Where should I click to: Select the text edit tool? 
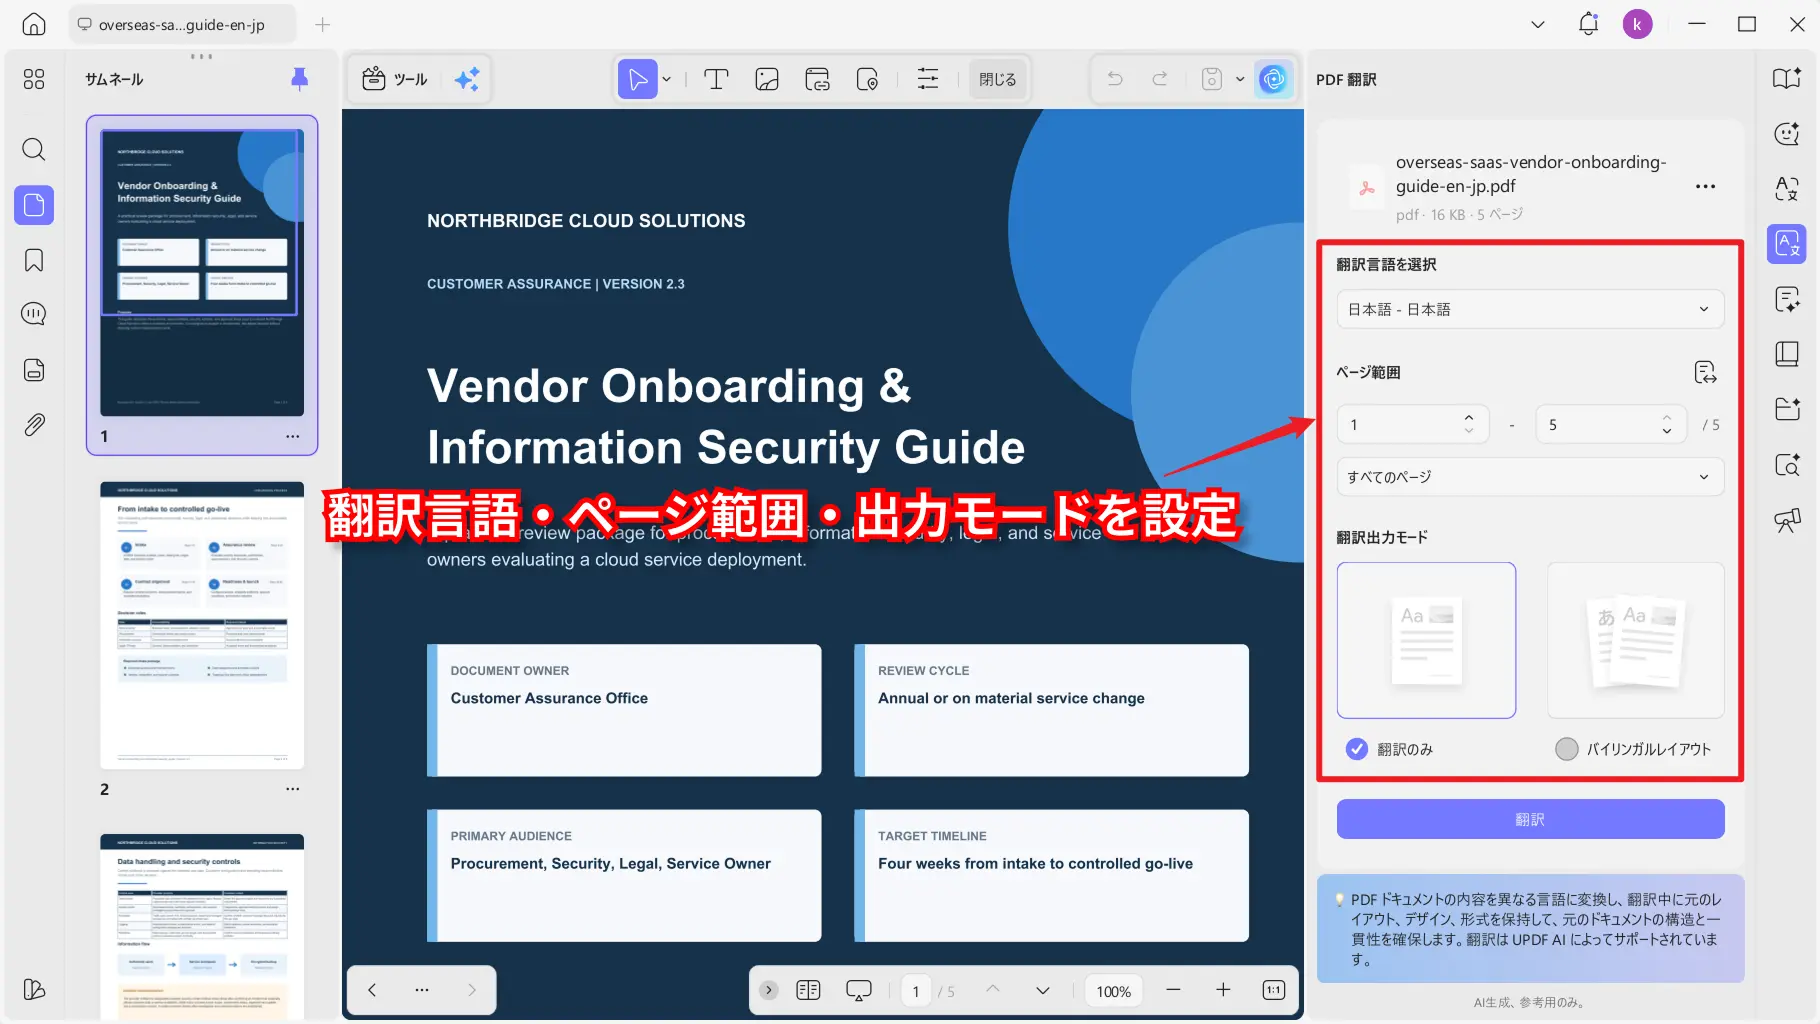pyautogui.click(x=716, y=79)
